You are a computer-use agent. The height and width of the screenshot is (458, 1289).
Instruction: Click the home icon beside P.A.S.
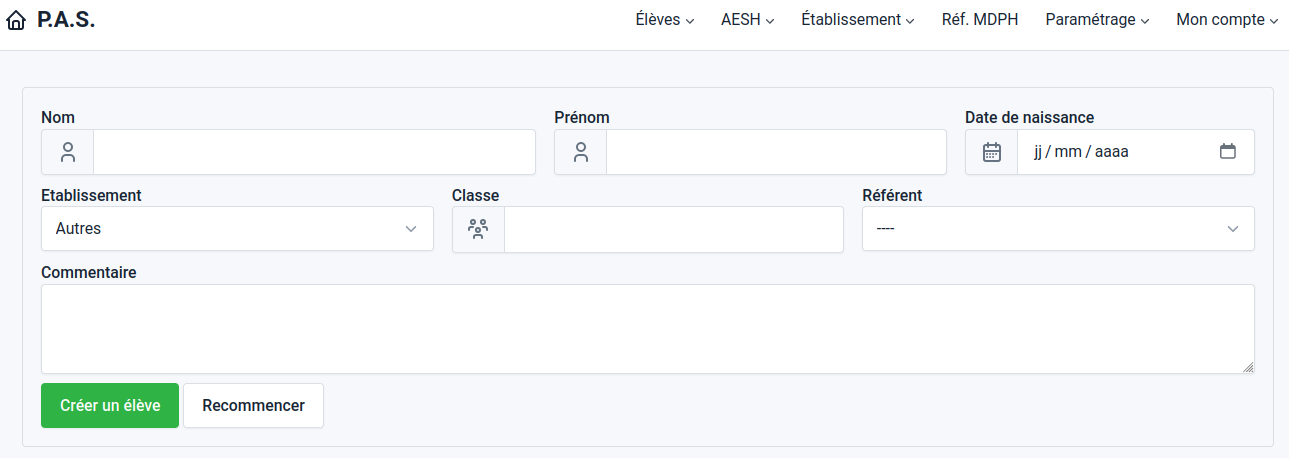[16, 20]
